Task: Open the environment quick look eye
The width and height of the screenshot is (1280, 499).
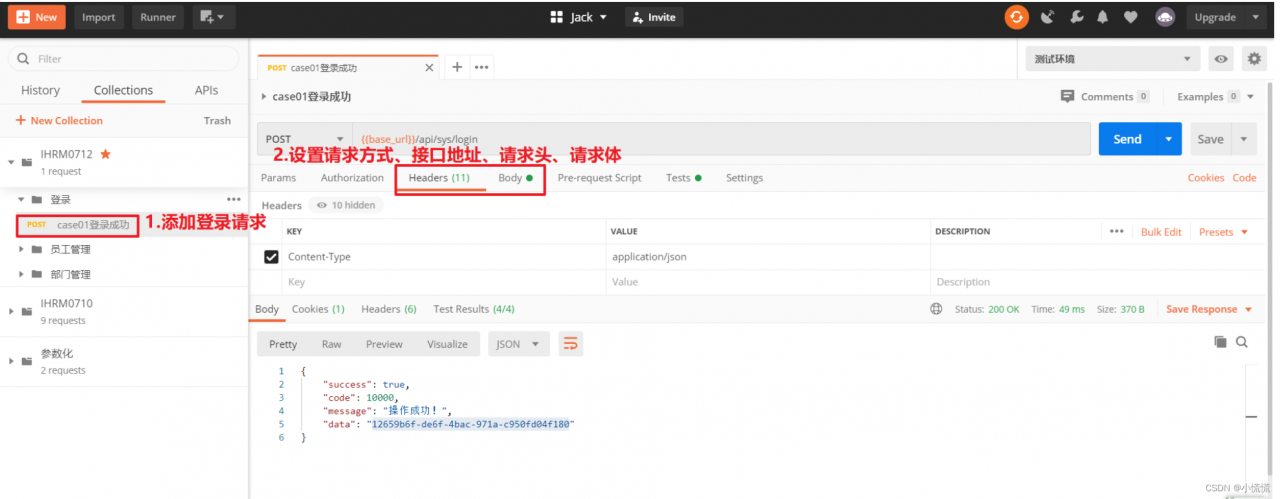Action: pyautogui.click(x=1221, y=59)
